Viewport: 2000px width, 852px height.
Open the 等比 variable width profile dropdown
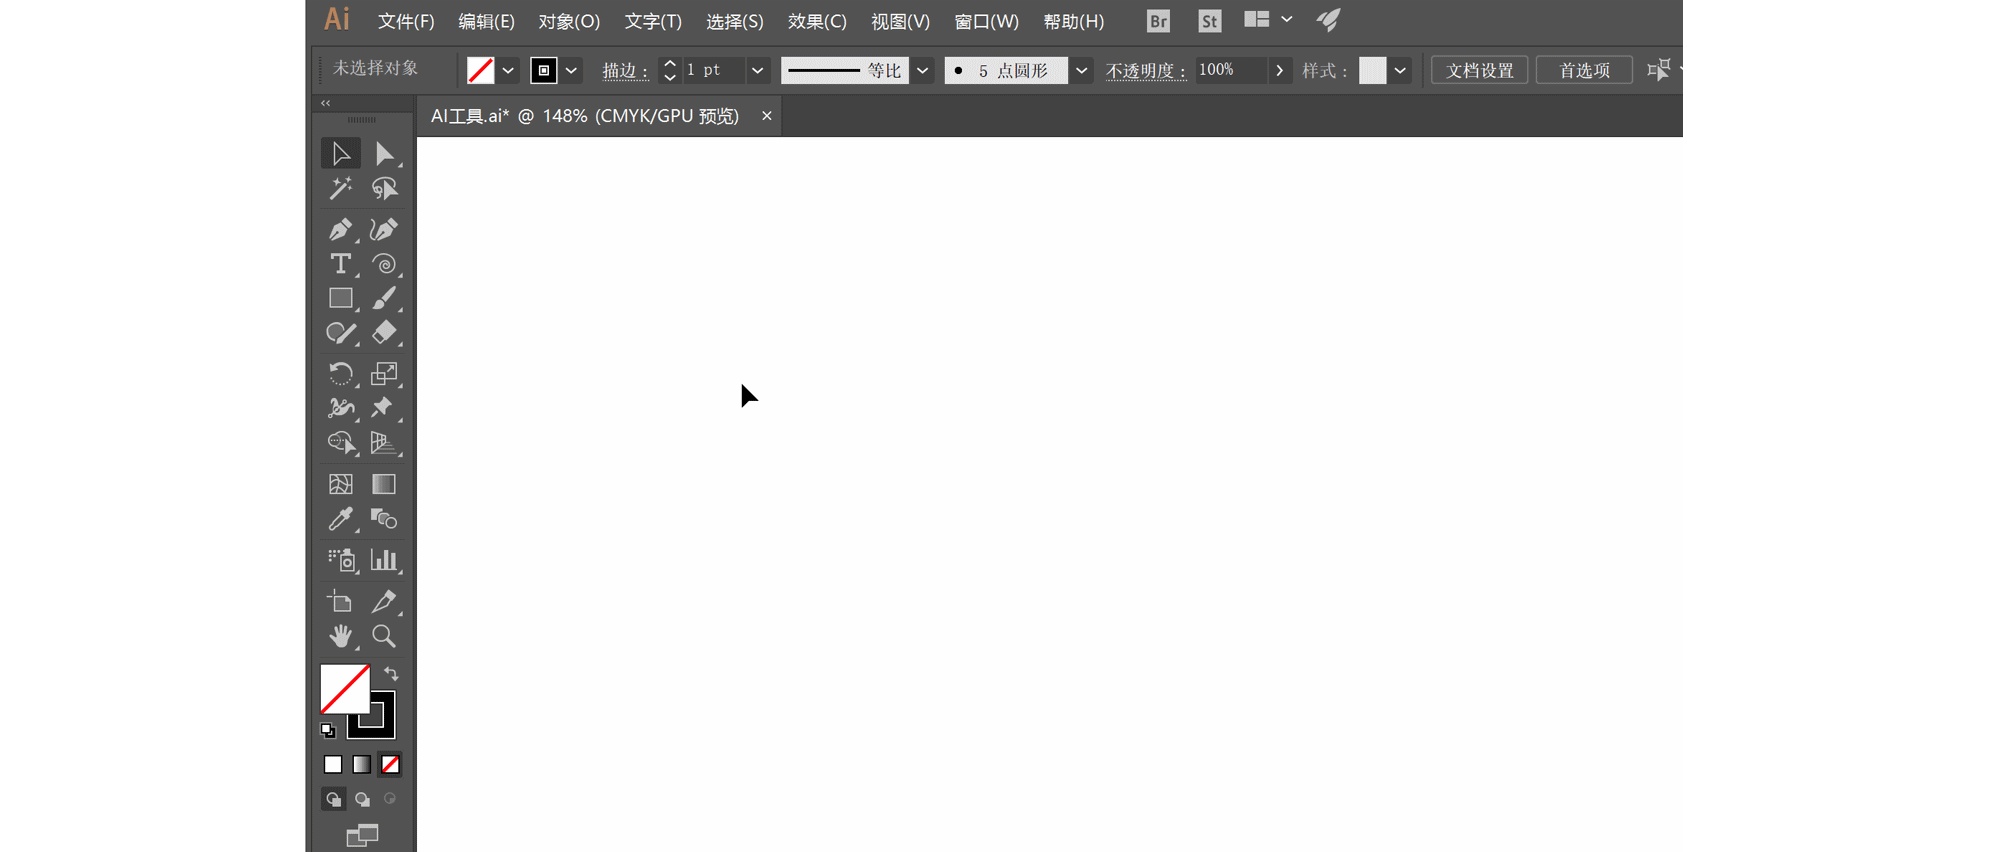922,70
